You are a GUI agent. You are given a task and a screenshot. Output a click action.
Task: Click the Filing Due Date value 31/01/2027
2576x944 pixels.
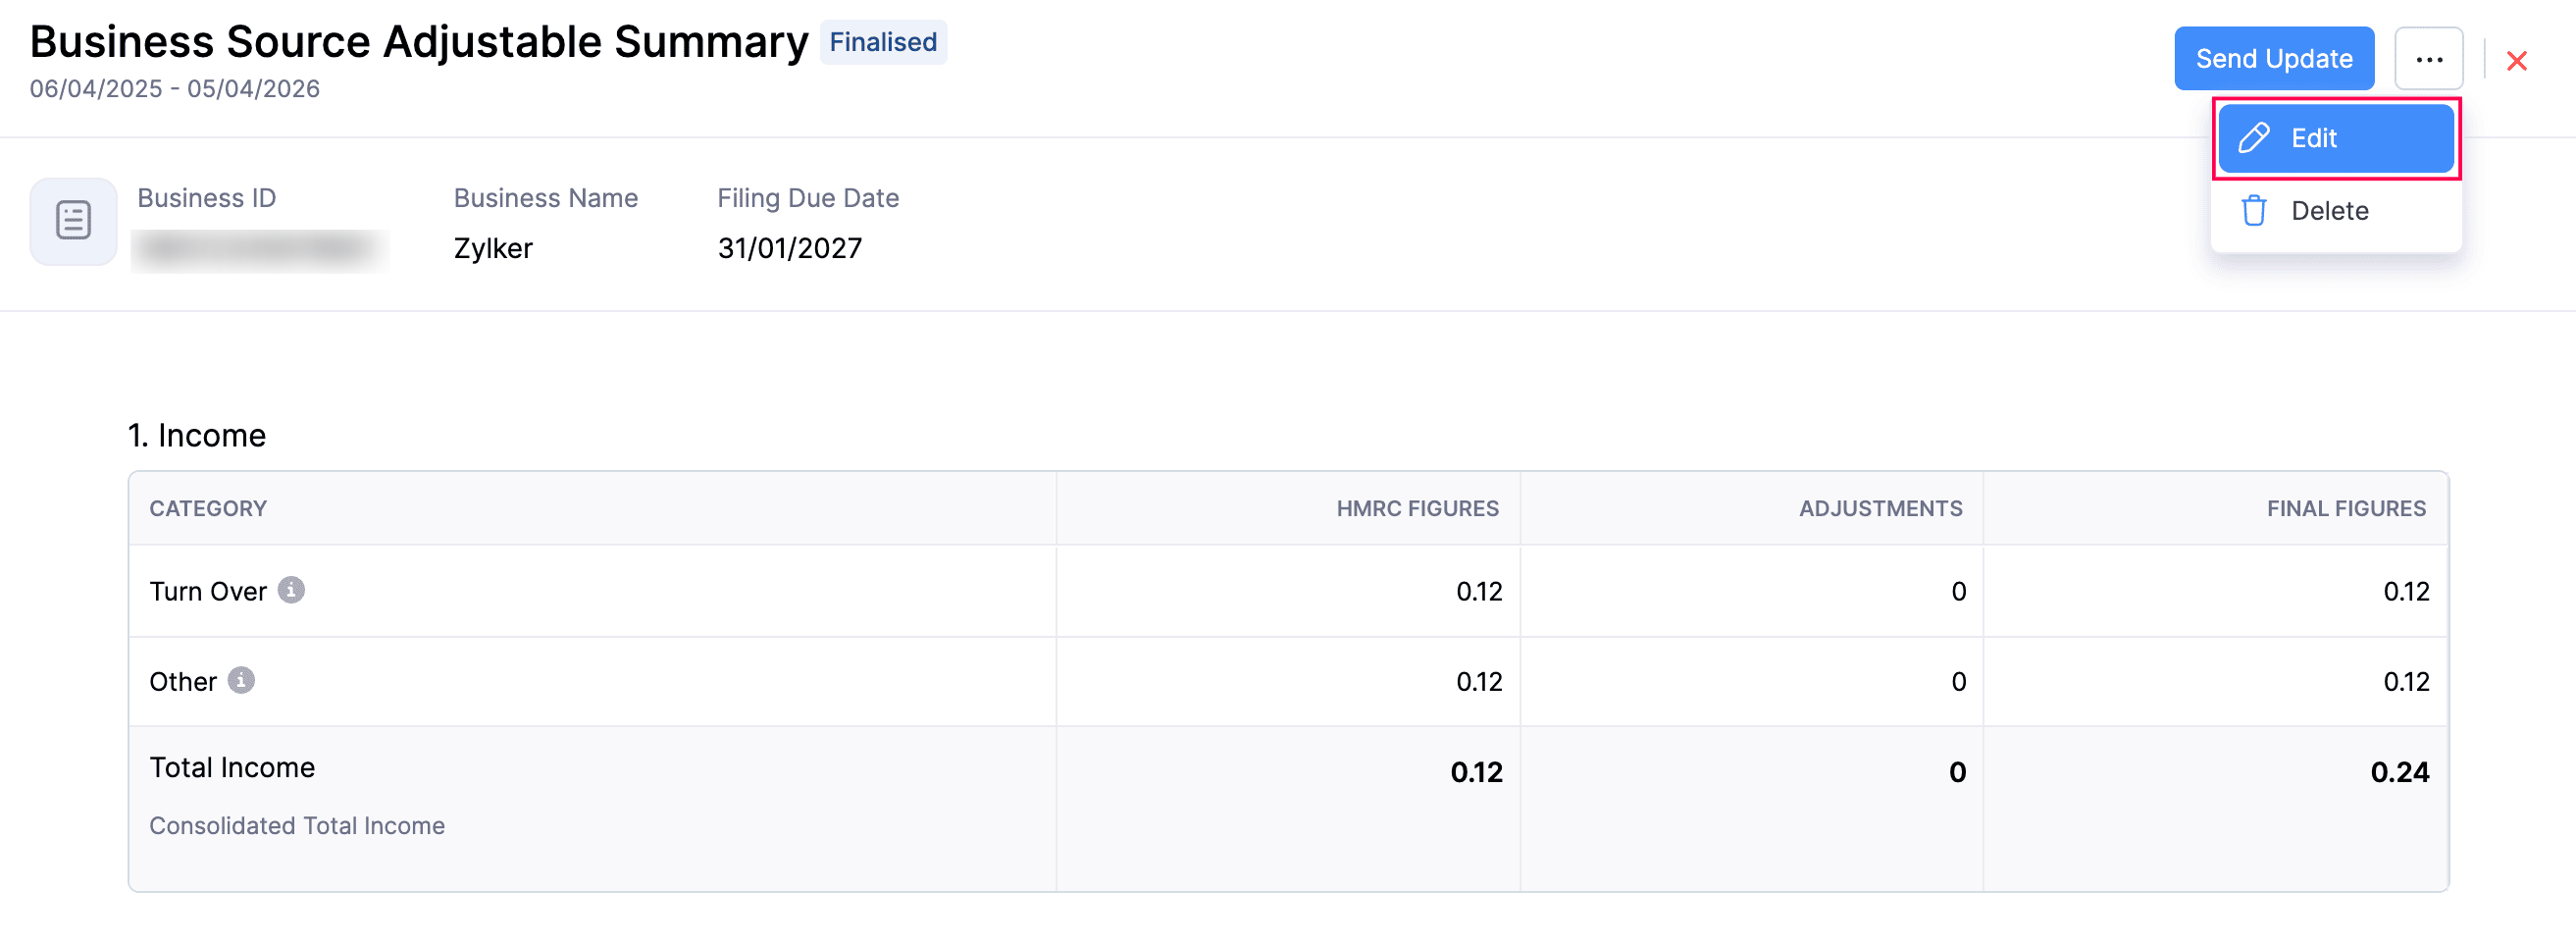[x=789, y=248]
